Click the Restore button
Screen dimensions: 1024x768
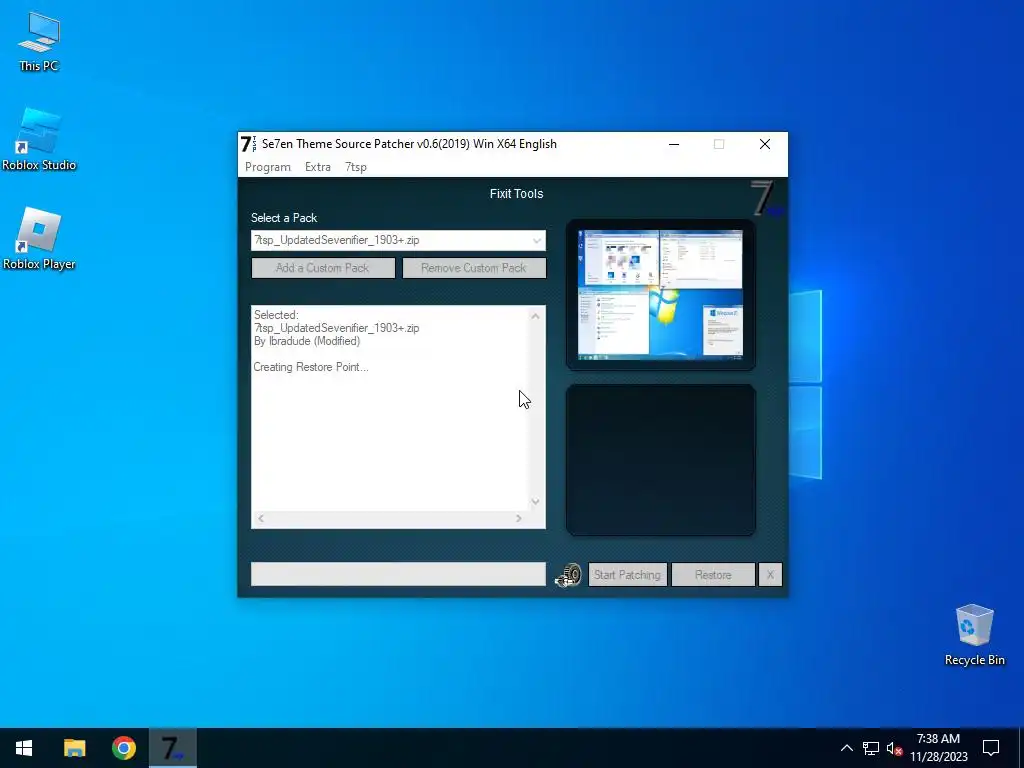tap(713, 575)
